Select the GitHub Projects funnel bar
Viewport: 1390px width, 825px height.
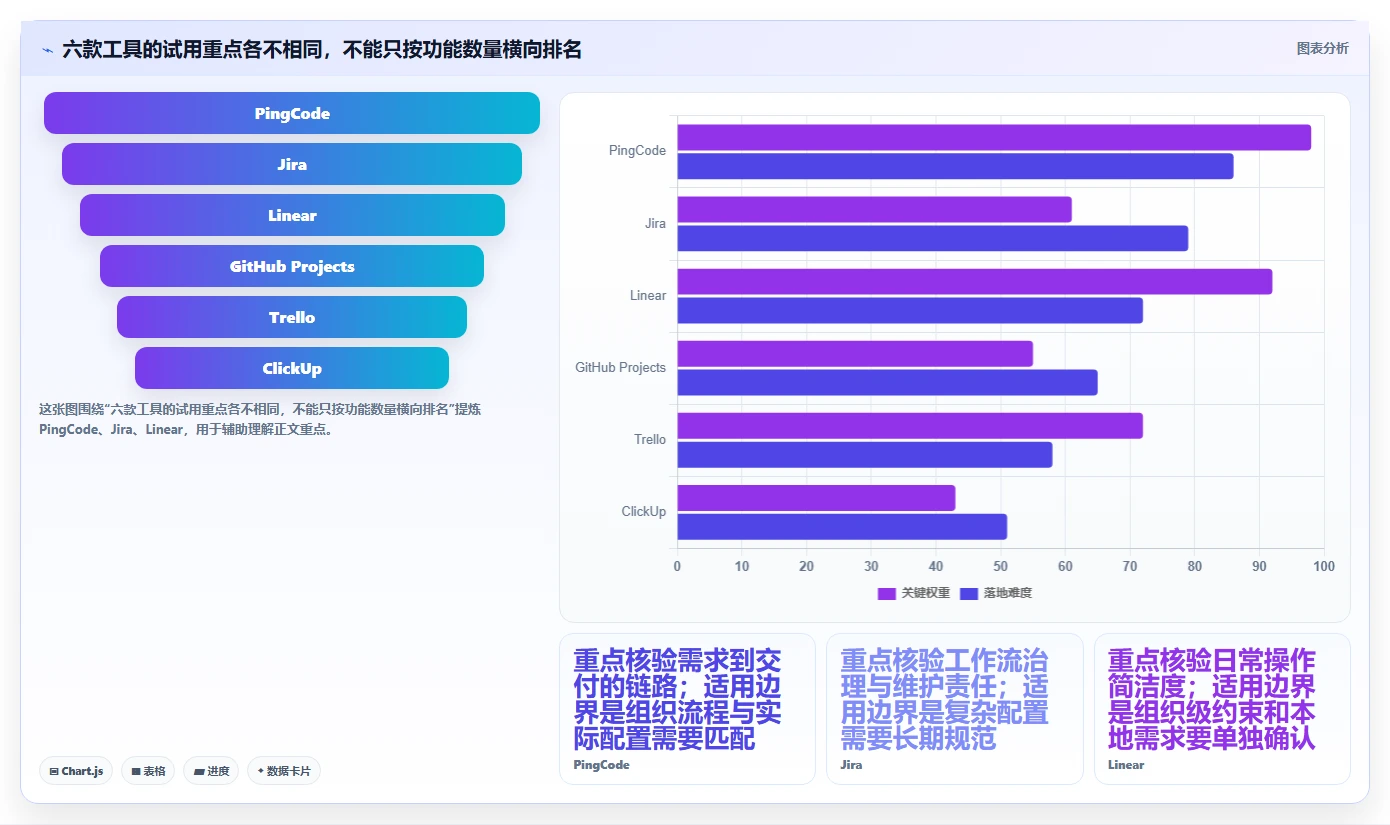pyautogui.click(x=292, y=266)
